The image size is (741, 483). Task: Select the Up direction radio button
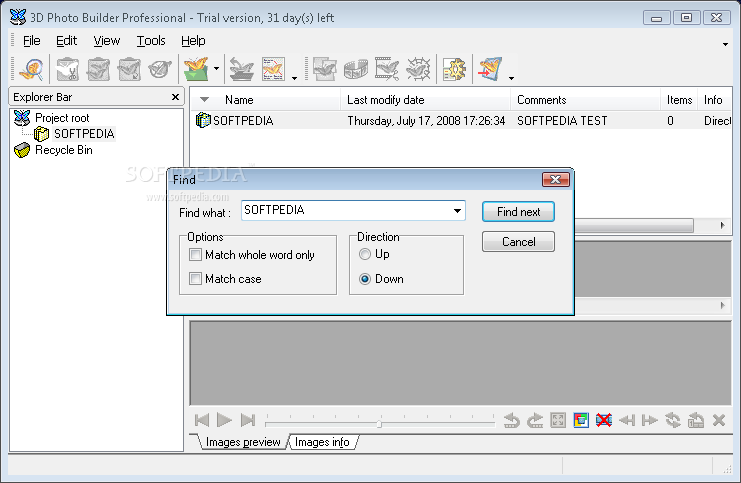365,254
